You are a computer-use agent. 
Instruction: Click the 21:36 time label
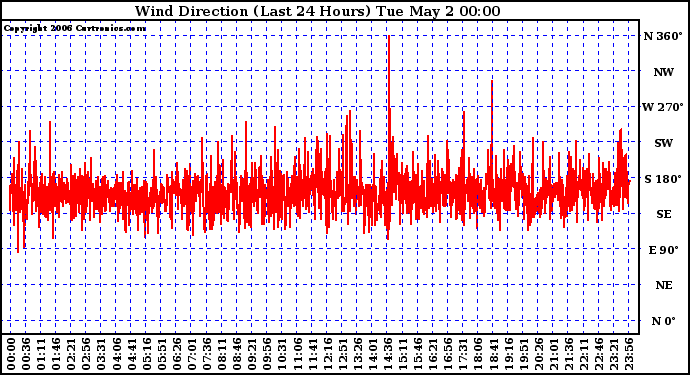pos(569,354)
